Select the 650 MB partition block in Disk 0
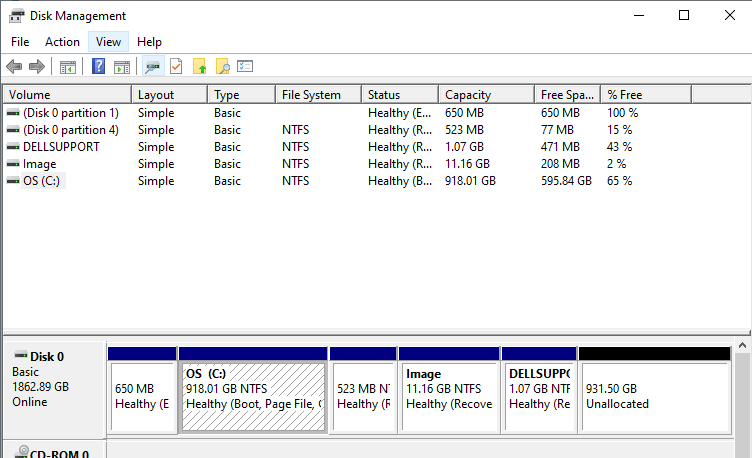 point(142,390)
